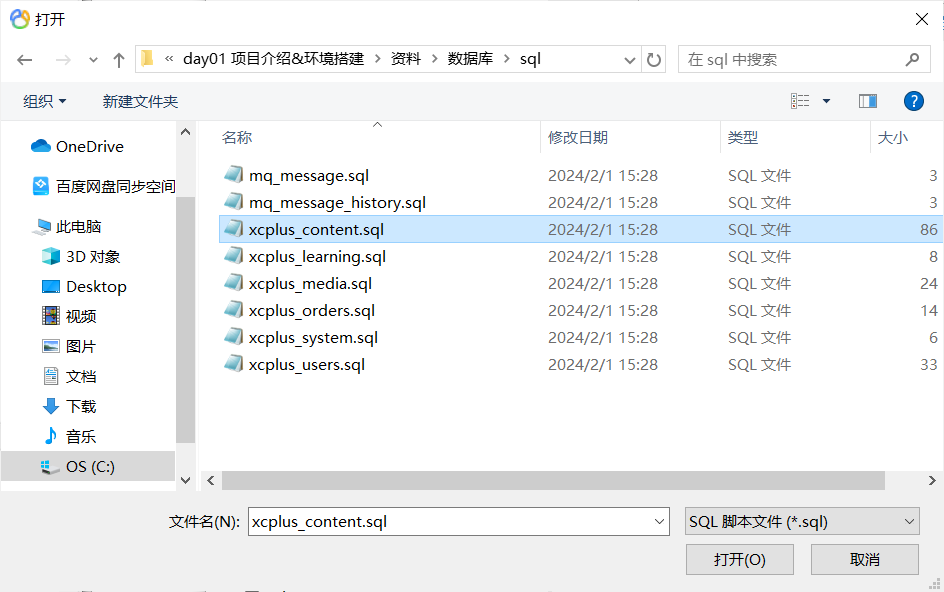Click the 3D 对象 cube icon
Viewport: 944px width, 592px height.
pos(51,257)
